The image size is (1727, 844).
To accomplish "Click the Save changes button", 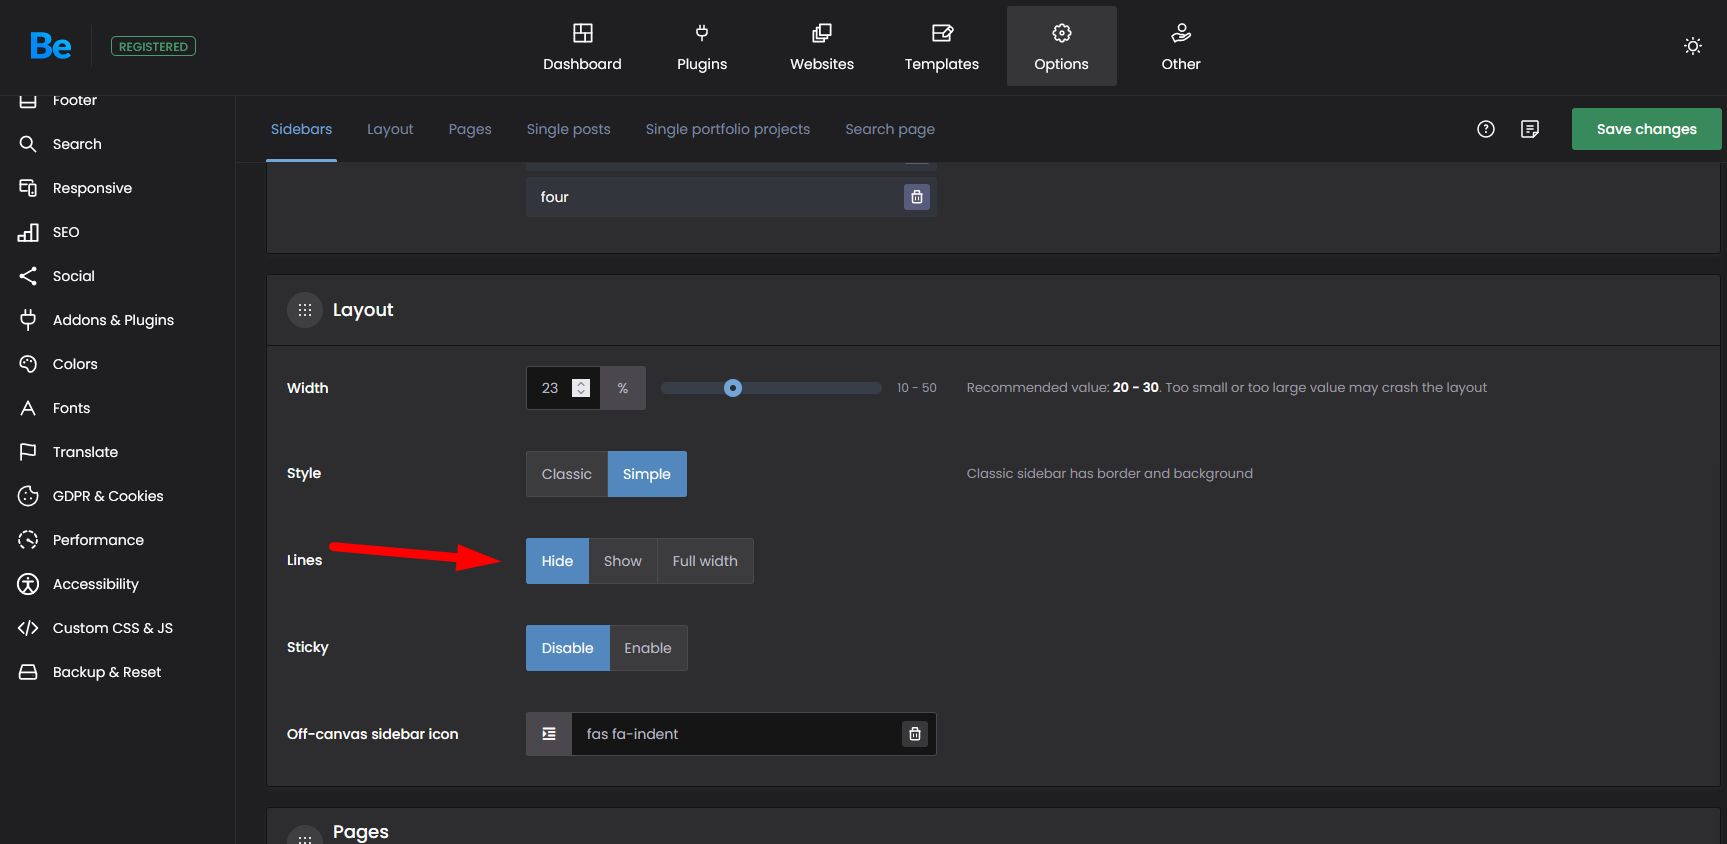I will coord(1646,129).
